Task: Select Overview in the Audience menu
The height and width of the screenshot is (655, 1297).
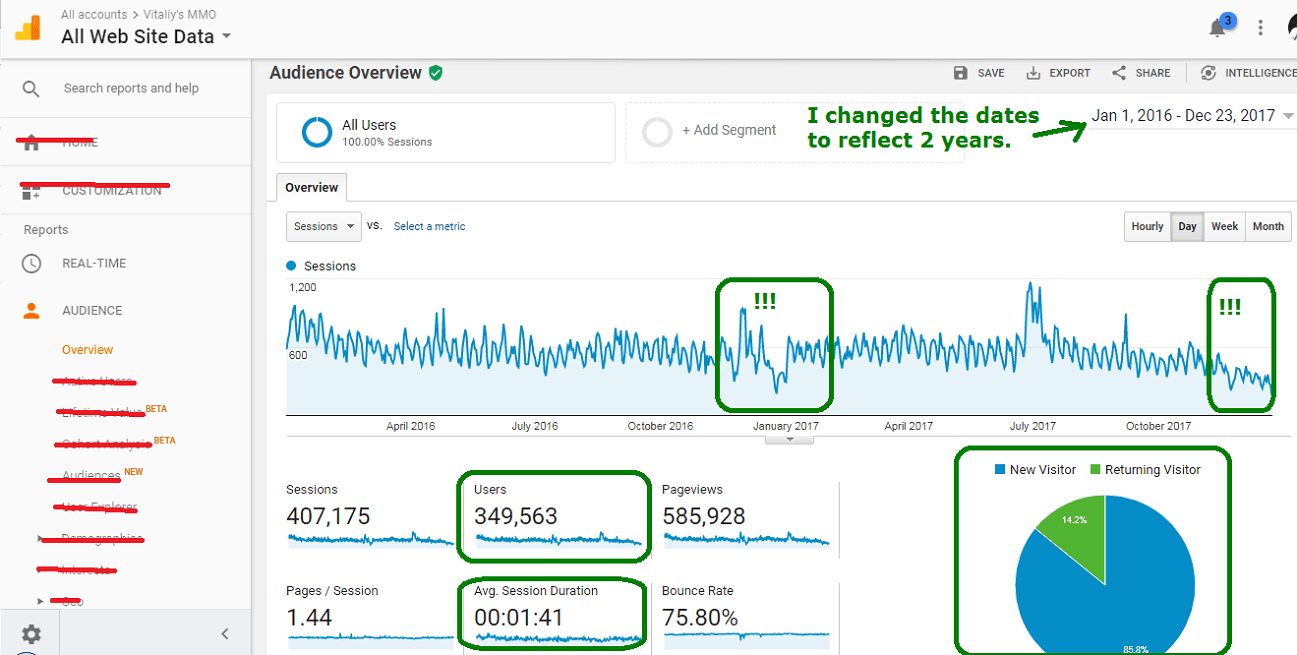Action: (88, 350)
